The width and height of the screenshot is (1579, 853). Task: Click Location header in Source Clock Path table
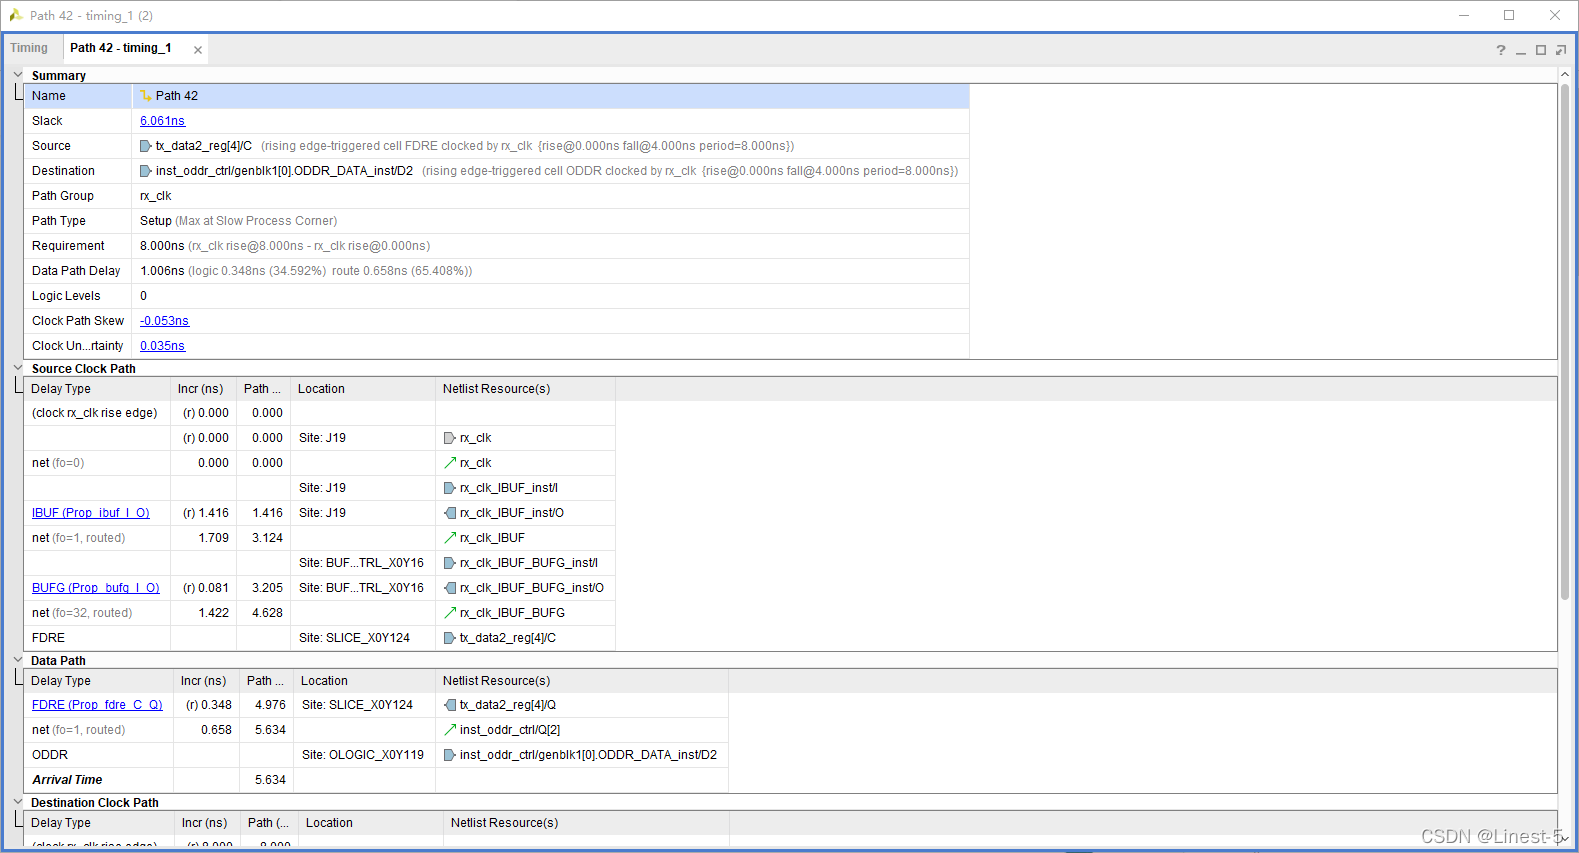click(363, 389)
